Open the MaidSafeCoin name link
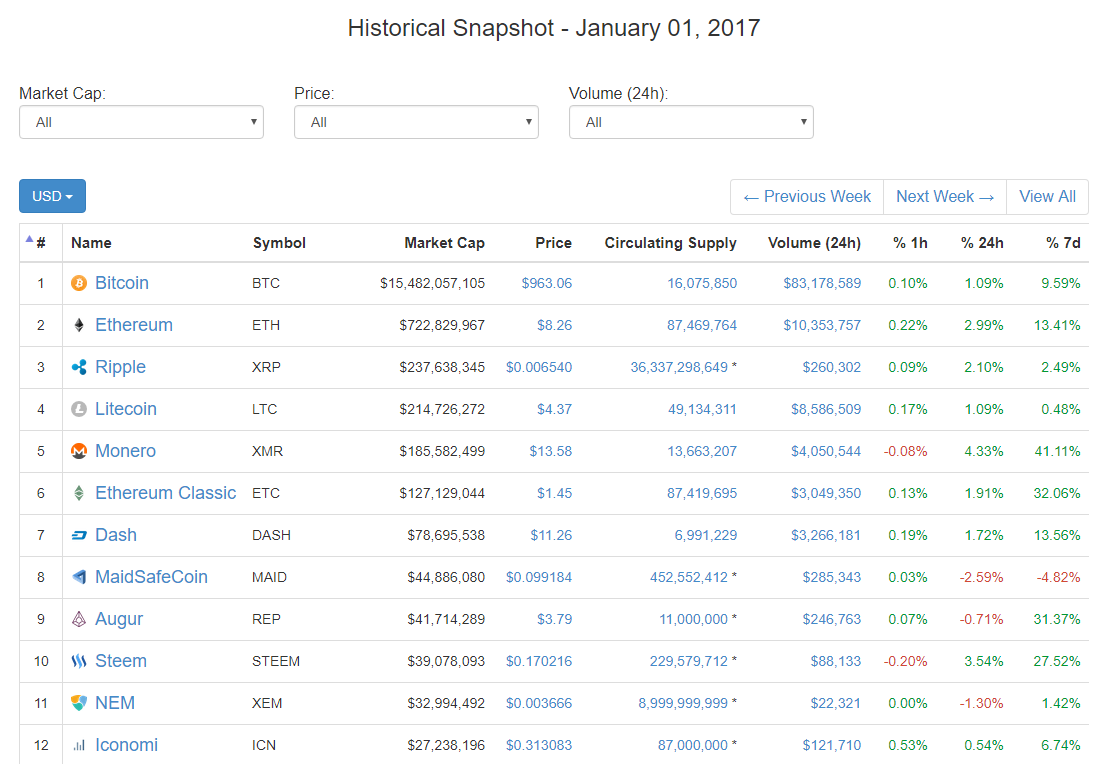The image size is (1105, 764). (152, 577)
